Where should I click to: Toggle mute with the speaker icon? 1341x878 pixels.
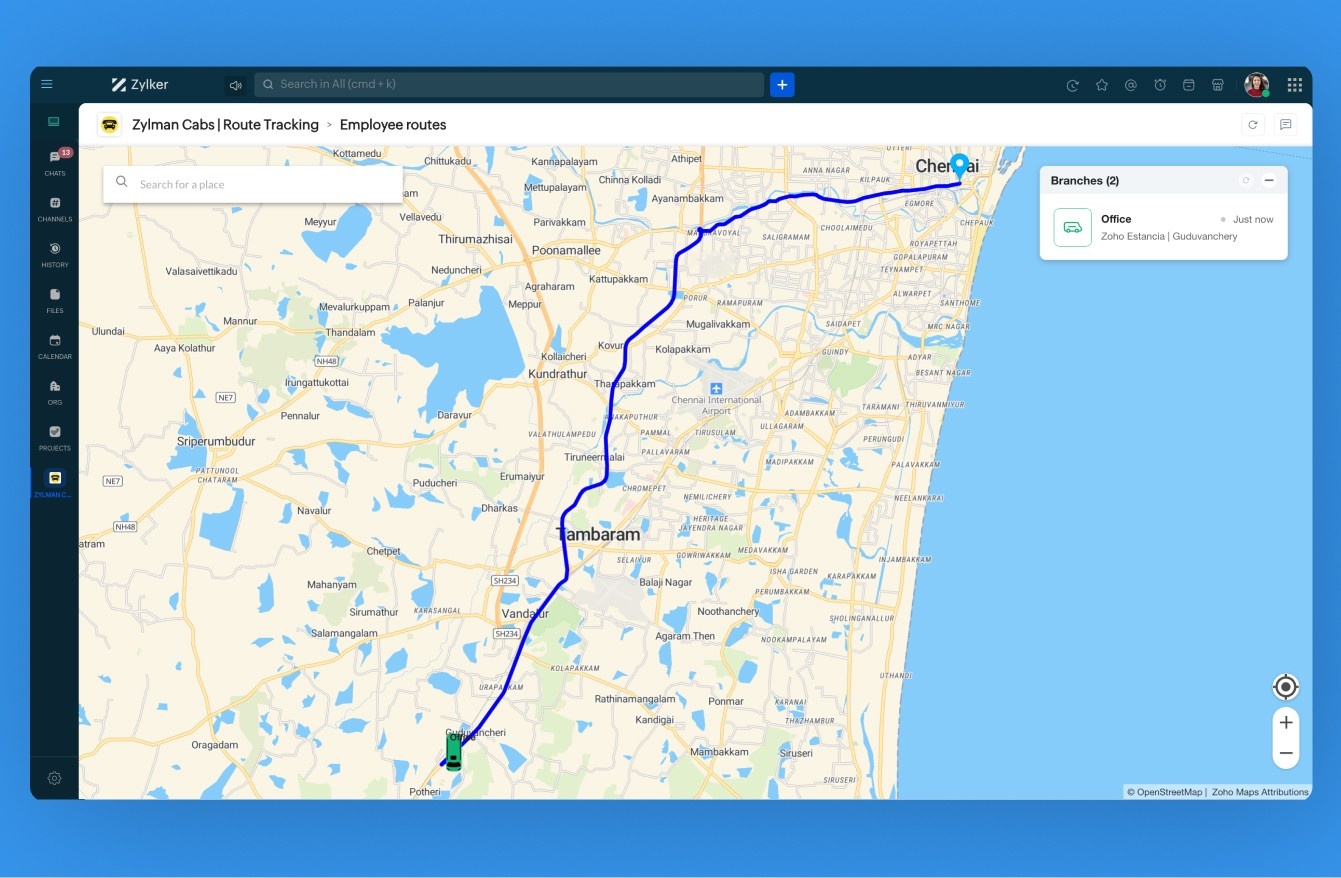[235, 84]
